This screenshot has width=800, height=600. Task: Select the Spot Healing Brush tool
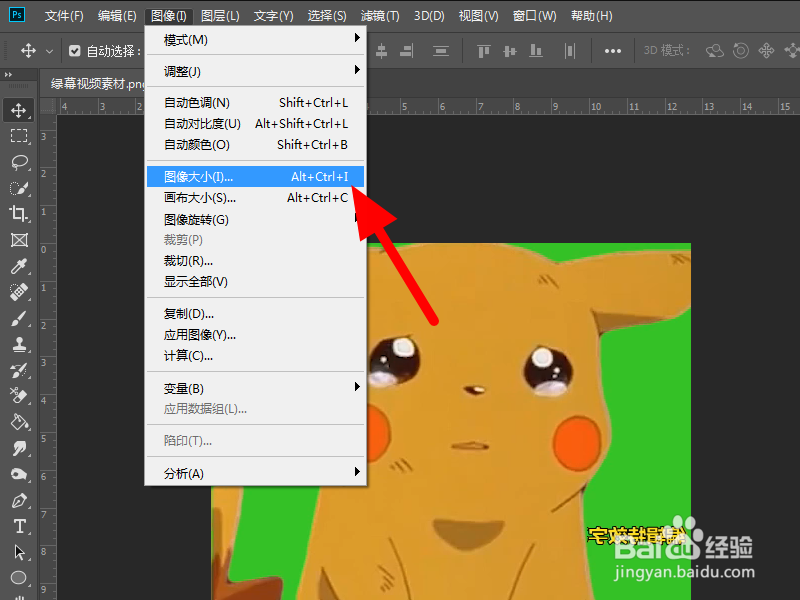coord(19,292)
